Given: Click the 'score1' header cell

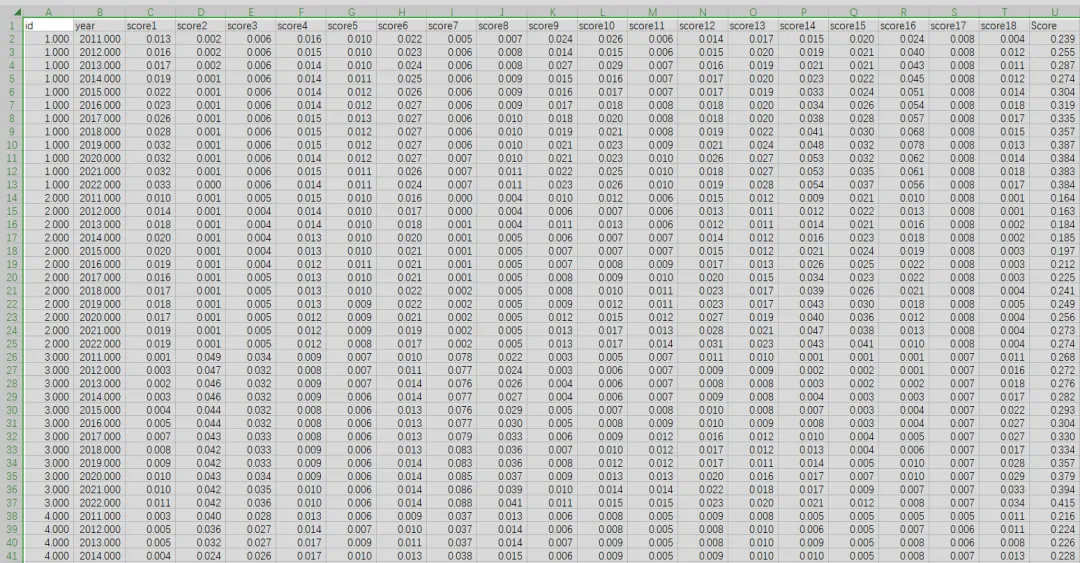Looking at the screenshot, I should click(x=149, y=25).
